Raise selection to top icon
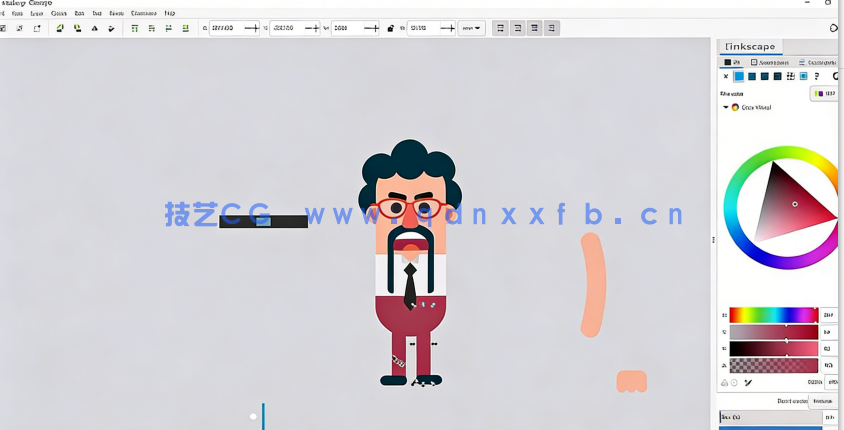Image resolution: width=844 pixels, height=430 pixels. point(135,28)
